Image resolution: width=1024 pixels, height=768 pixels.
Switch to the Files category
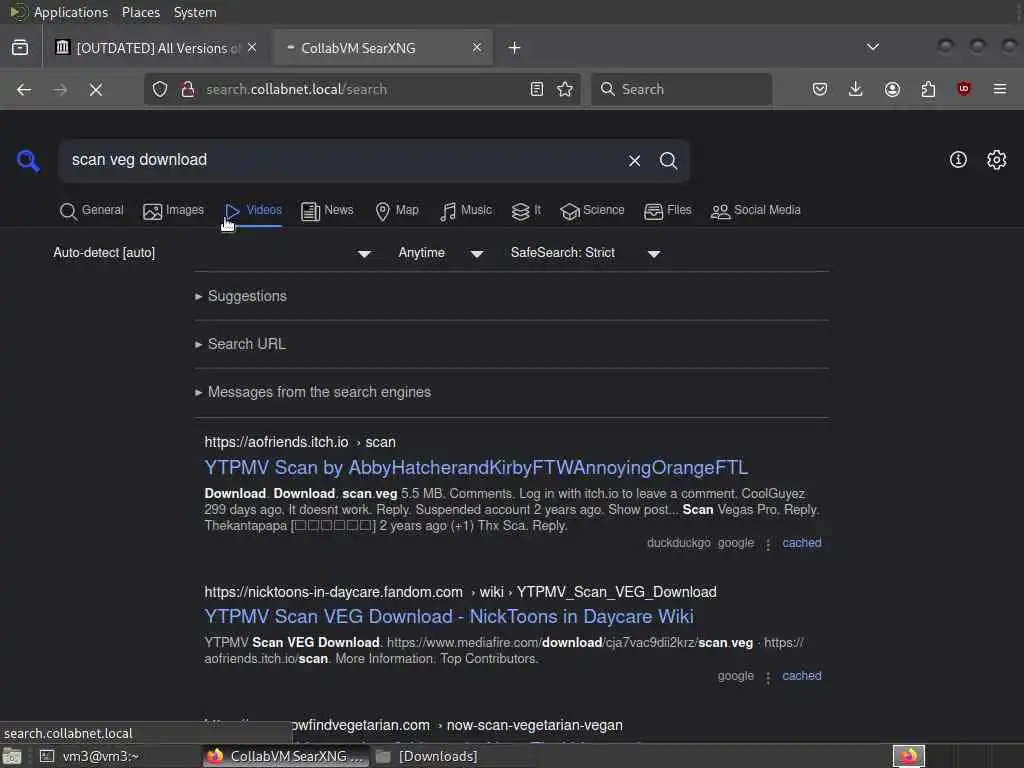pos(667,210)
